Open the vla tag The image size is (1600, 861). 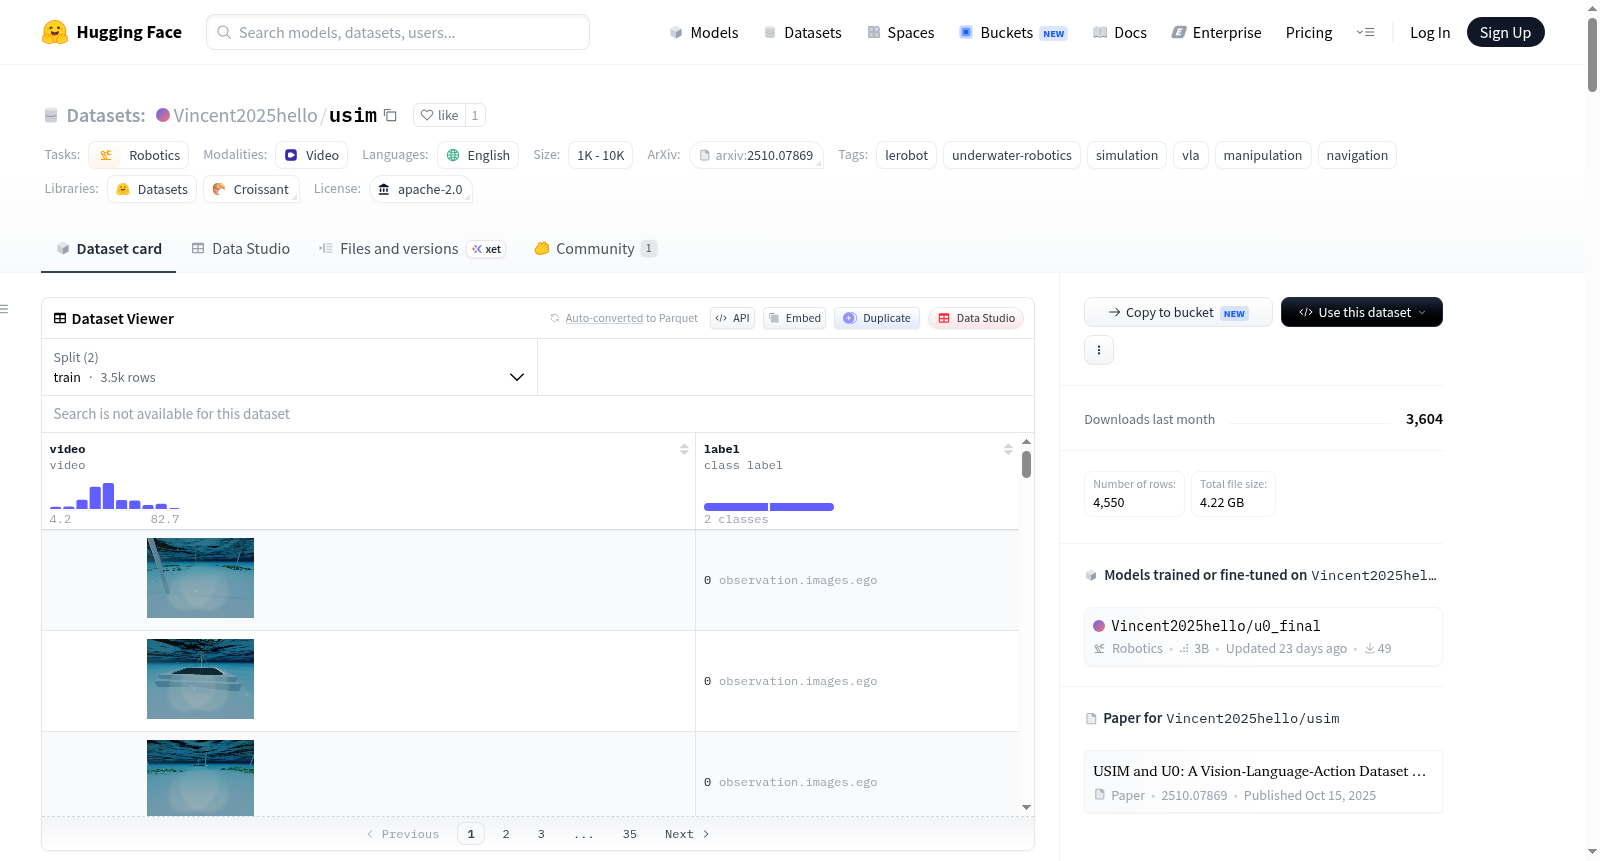pos(1191,155)
